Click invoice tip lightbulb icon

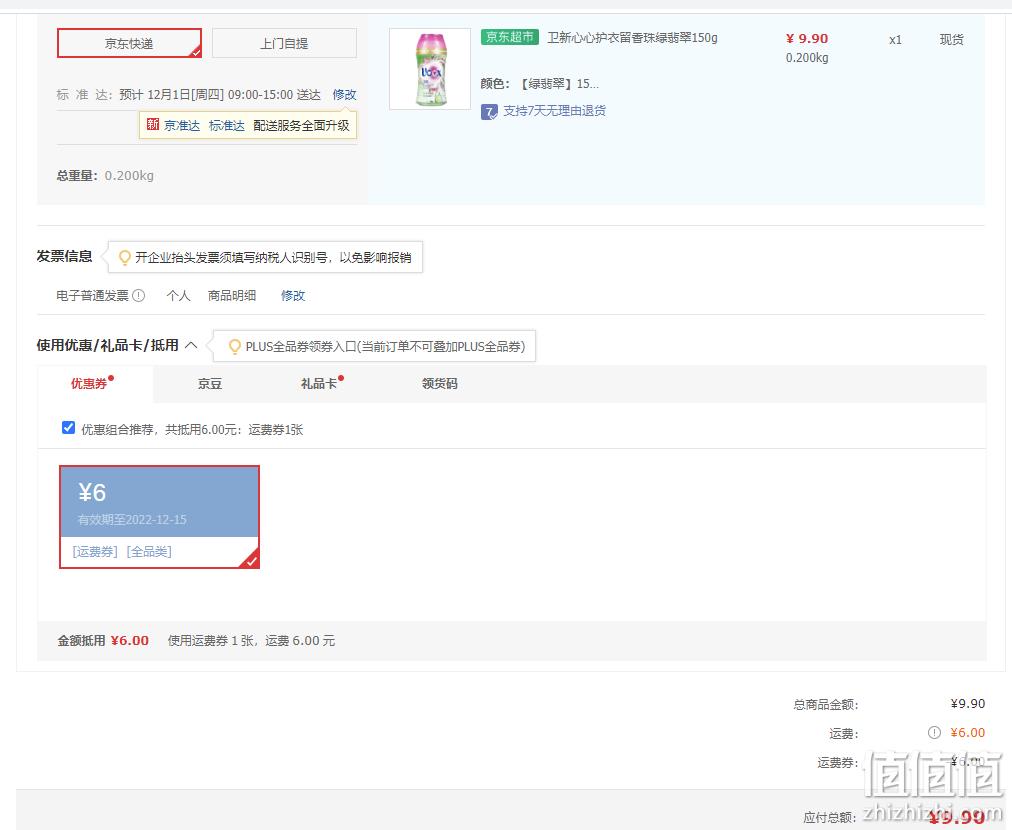(125, 258)
